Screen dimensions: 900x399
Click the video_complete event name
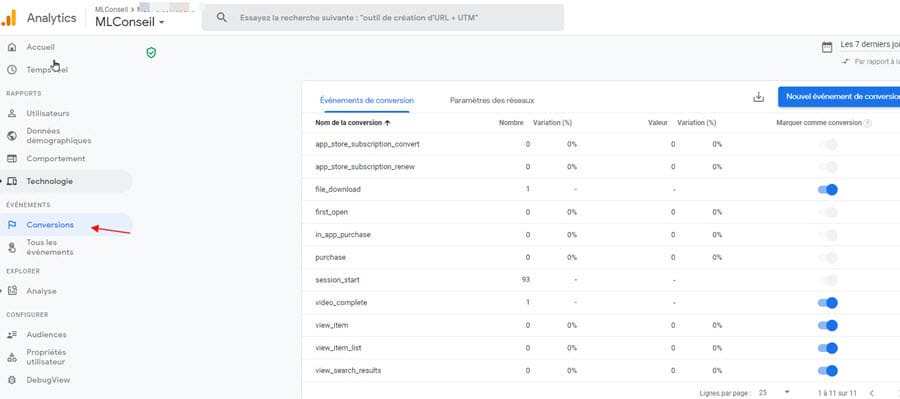(x=341, y=303)
